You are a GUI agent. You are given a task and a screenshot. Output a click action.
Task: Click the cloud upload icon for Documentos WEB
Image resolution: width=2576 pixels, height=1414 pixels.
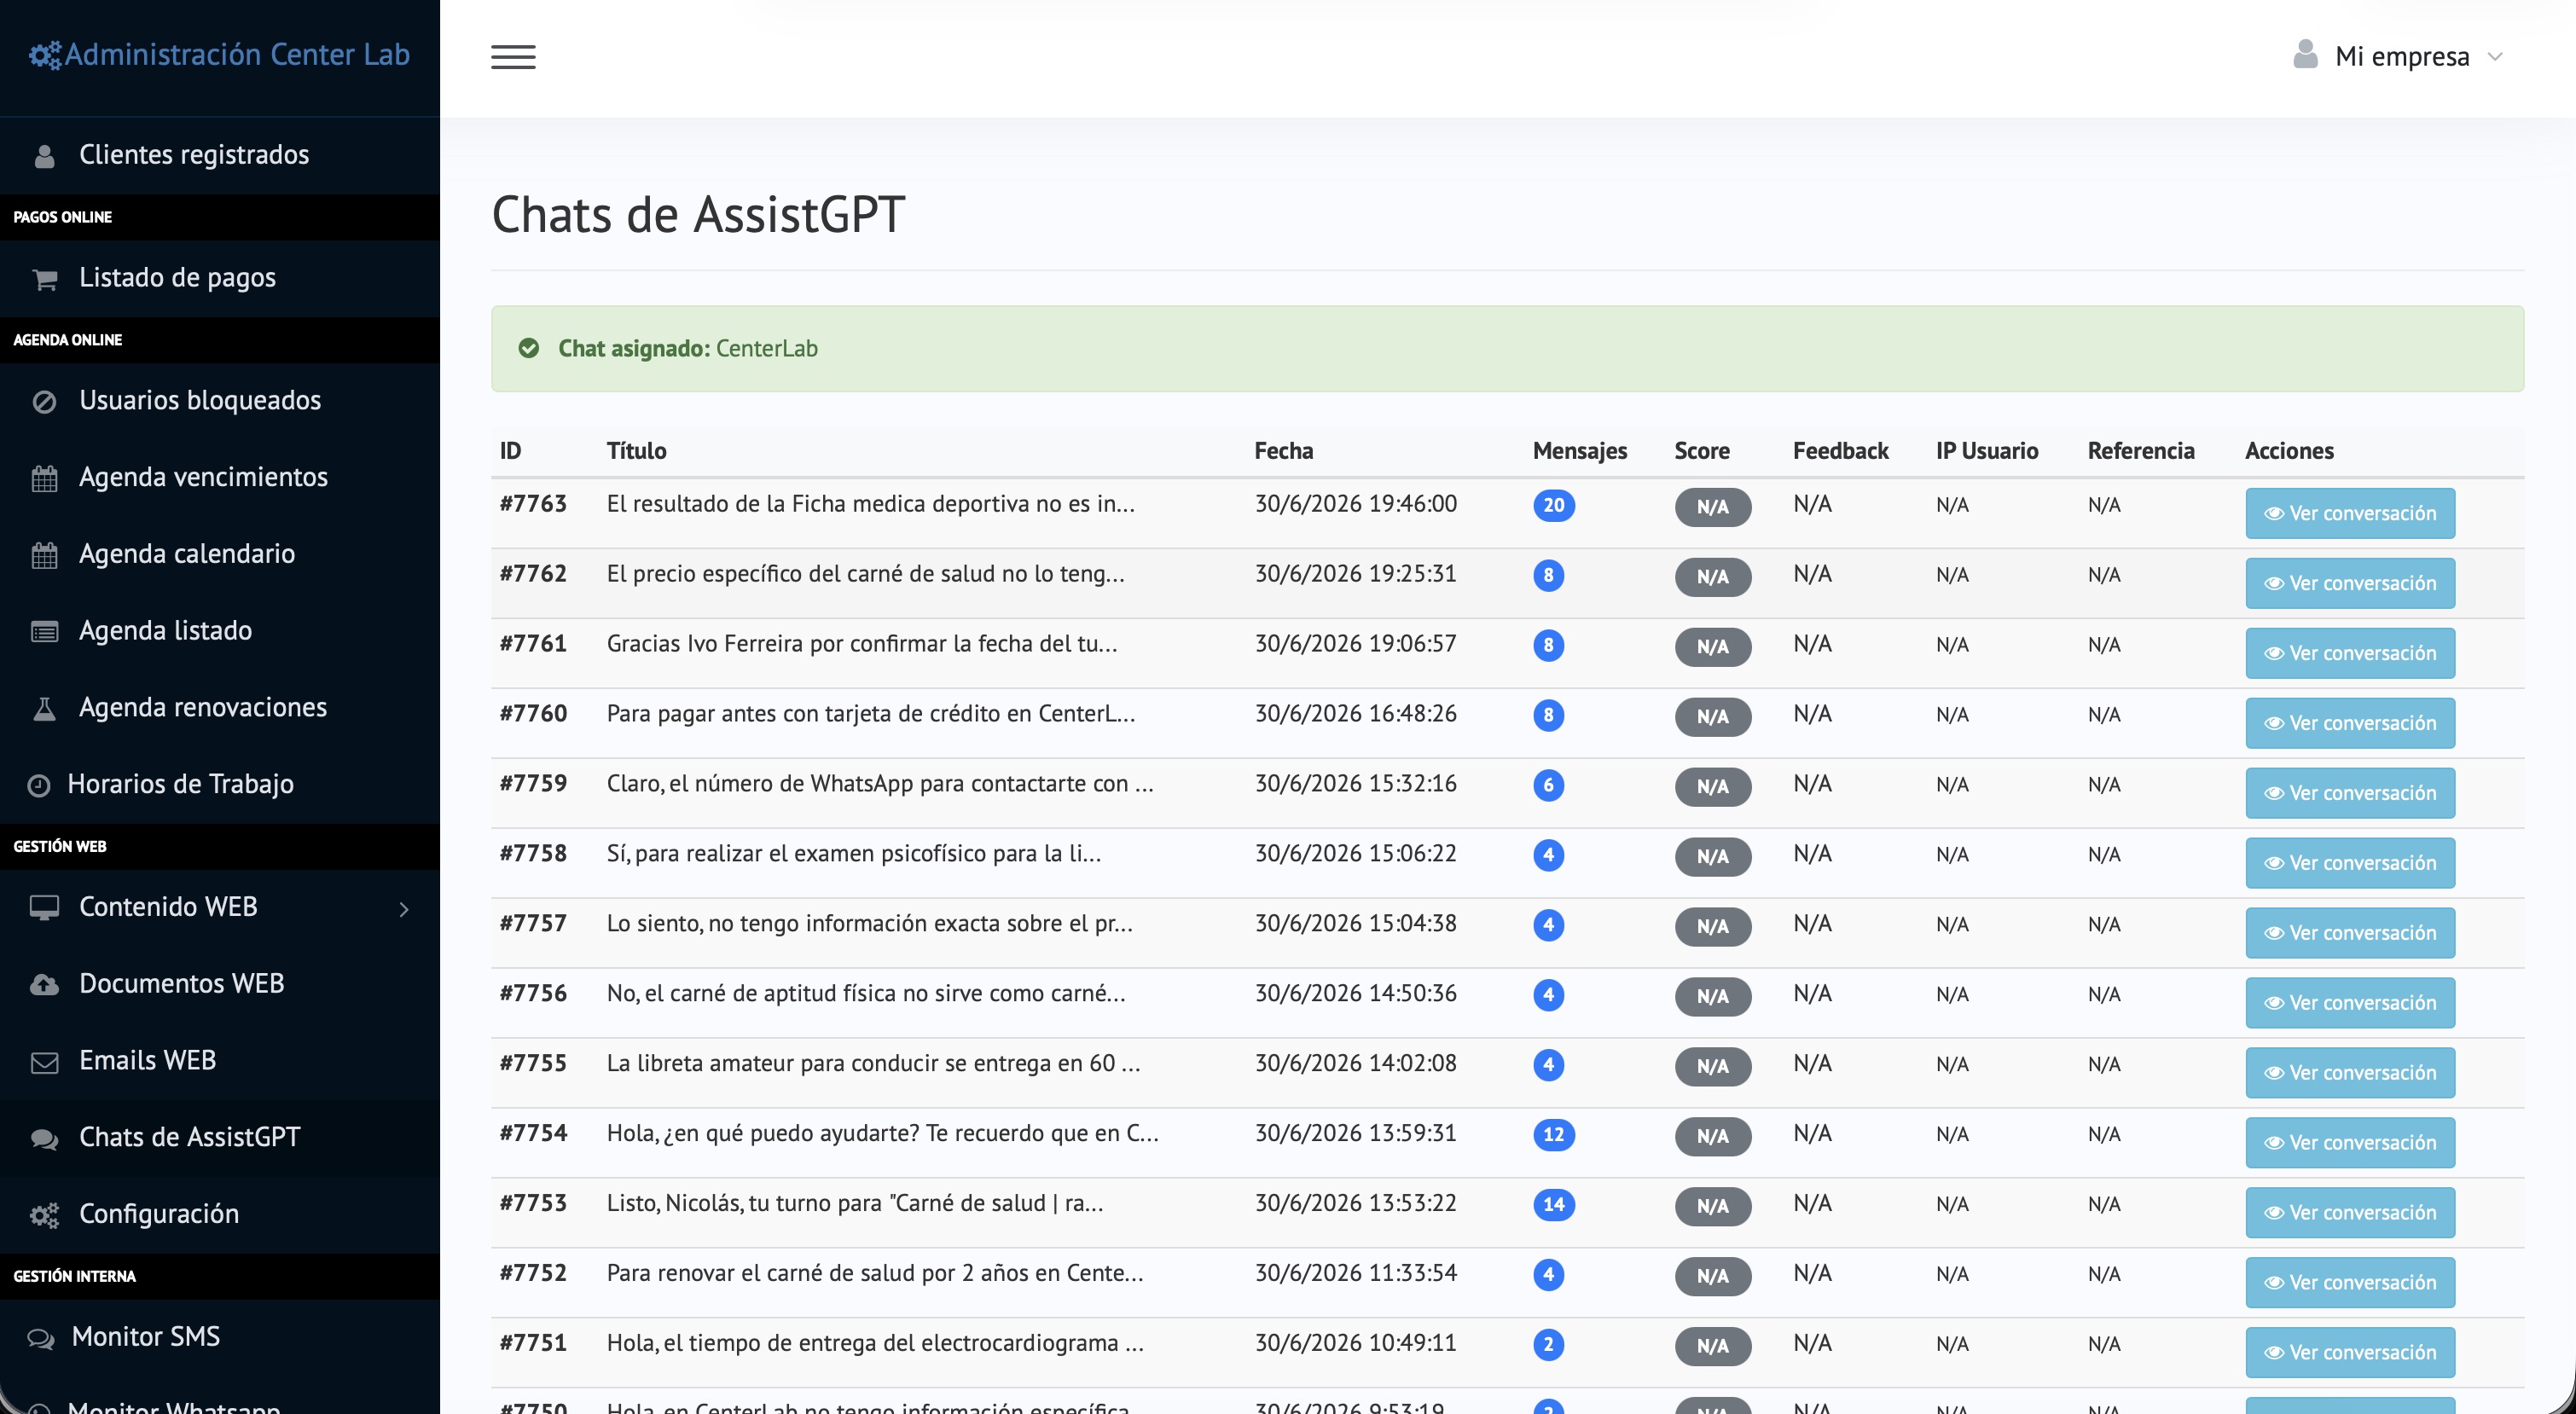point(45,985)
